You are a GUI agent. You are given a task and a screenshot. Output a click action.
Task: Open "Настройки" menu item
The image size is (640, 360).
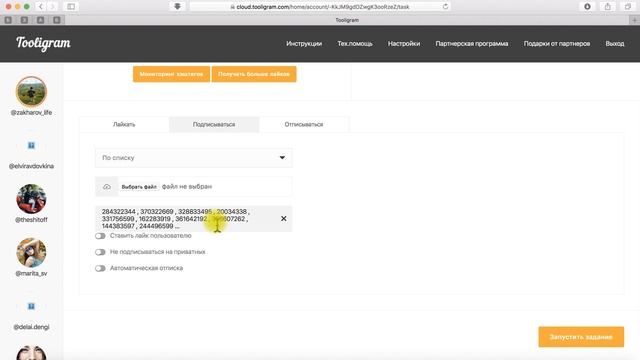pos(404,44)
